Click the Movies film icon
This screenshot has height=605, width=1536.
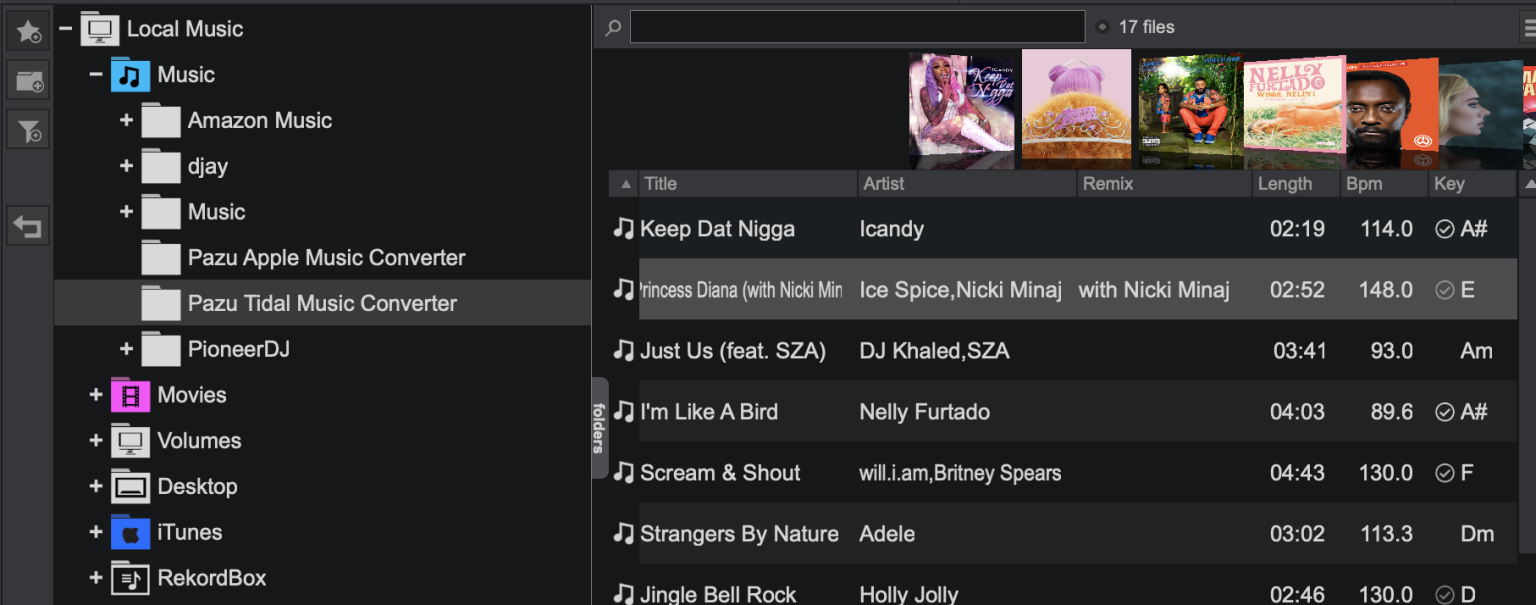(130, 395)
